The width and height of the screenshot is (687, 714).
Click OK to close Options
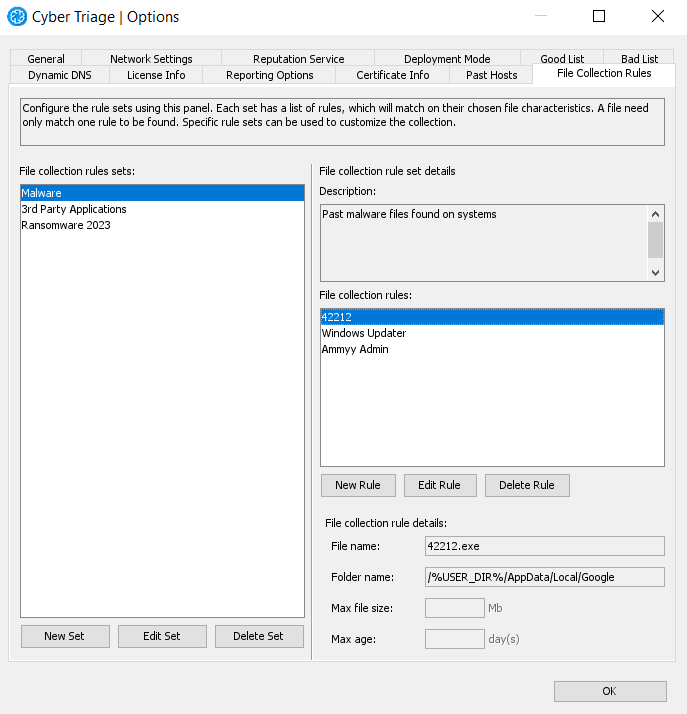[610, 691]
